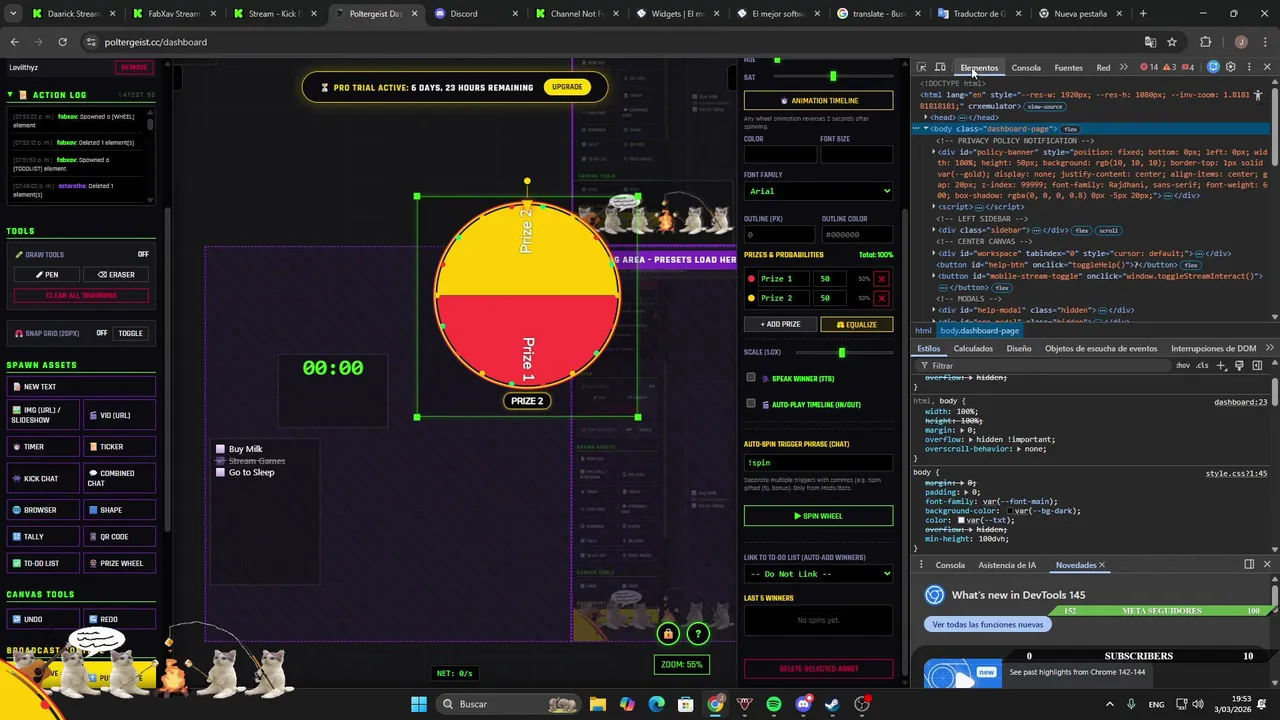Toggle the .cls element classes button

[1203, 366]
